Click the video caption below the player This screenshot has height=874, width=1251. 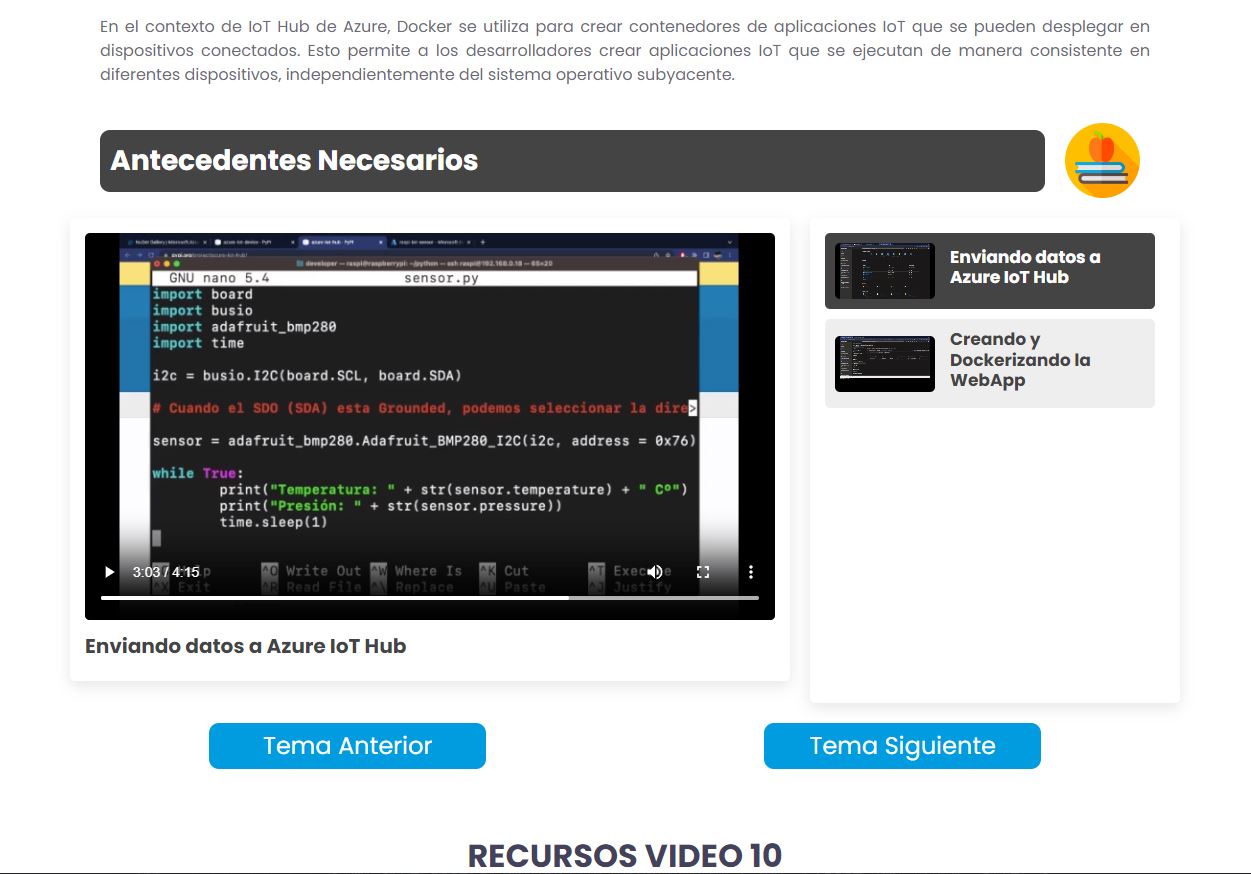coord(245,646)
